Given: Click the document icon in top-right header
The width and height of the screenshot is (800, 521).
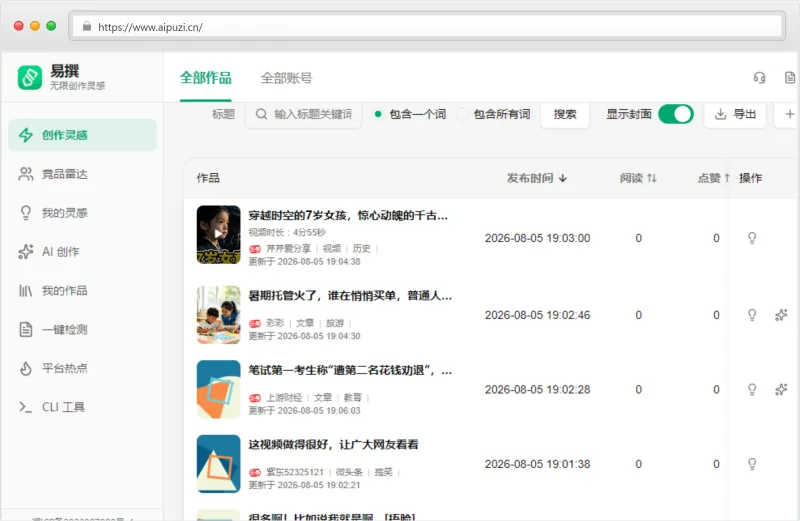Looking at the screenshot, I should (790, 78).
